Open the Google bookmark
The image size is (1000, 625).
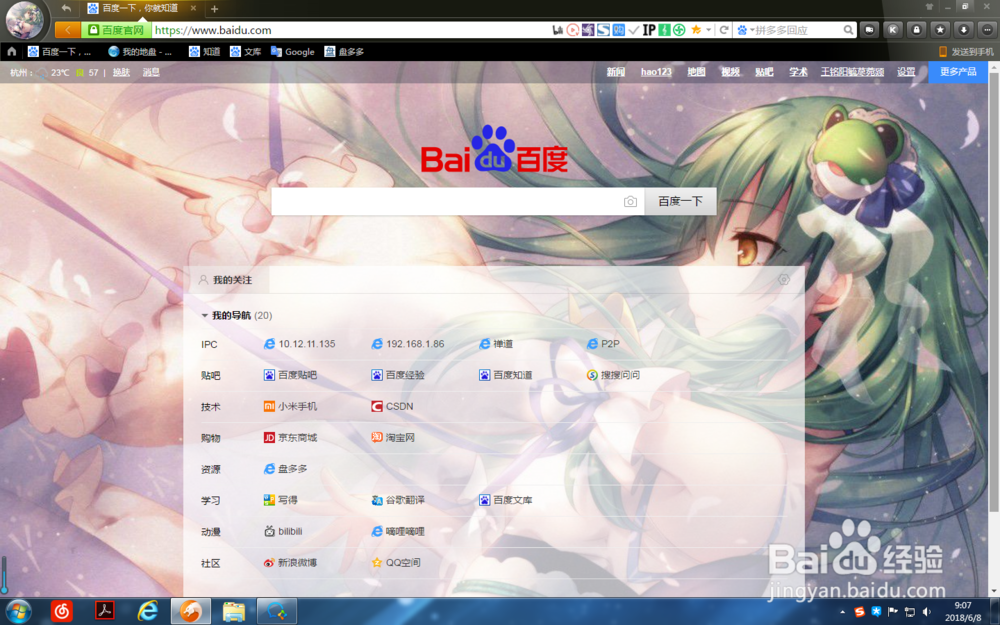pos(293,52)
